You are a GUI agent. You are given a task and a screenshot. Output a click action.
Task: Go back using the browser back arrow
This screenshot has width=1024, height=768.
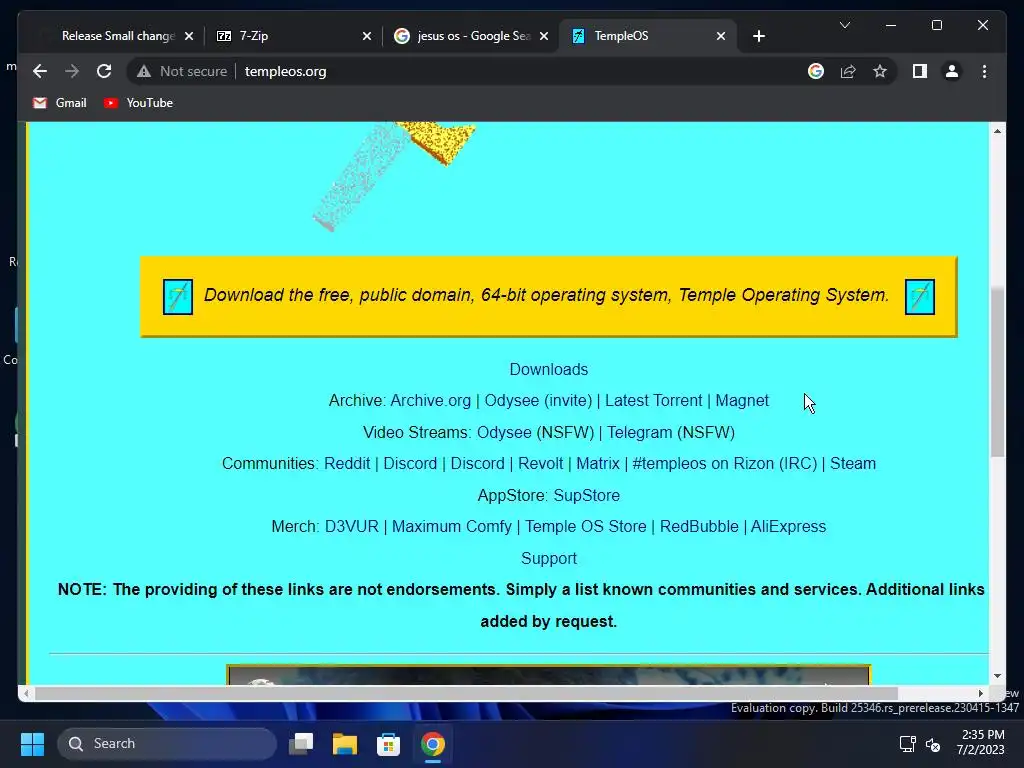tap(40, 71)
